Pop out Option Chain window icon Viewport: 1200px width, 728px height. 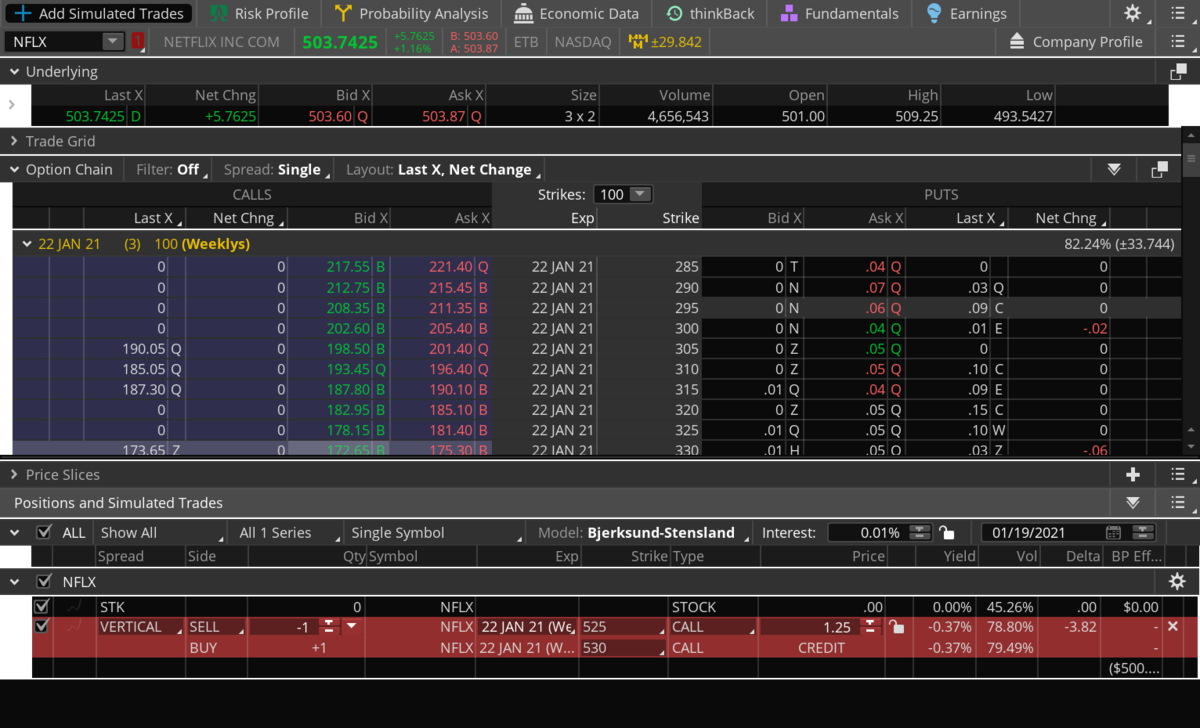tap(1159, 170)
